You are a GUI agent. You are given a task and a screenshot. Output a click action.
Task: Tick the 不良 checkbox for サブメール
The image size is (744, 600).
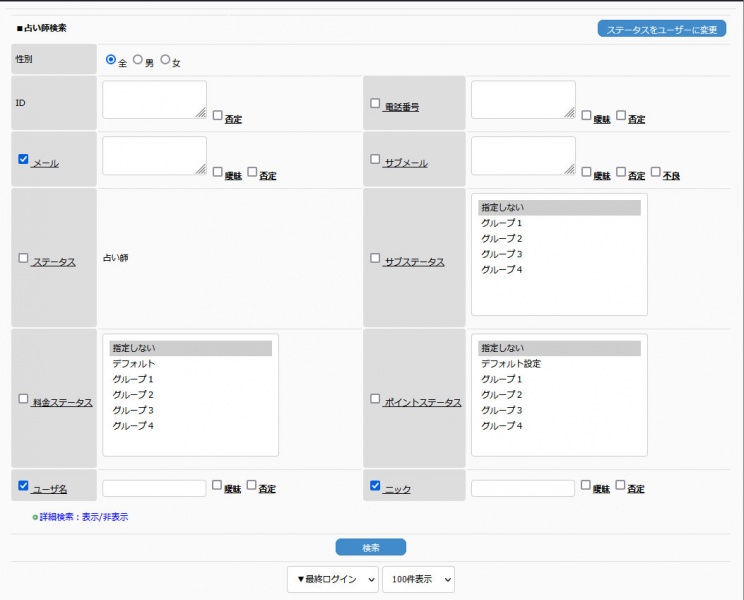pyautogui.click(x=656, y=172)
